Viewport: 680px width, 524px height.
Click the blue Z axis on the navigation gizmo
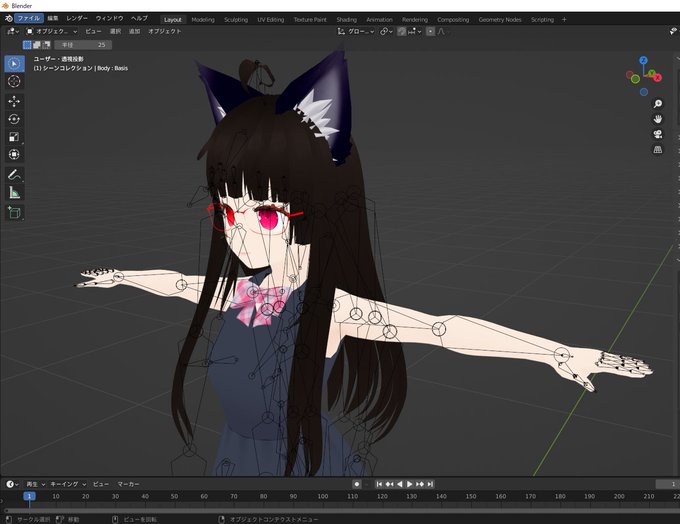pyautogui.click(x=644, y=60)
